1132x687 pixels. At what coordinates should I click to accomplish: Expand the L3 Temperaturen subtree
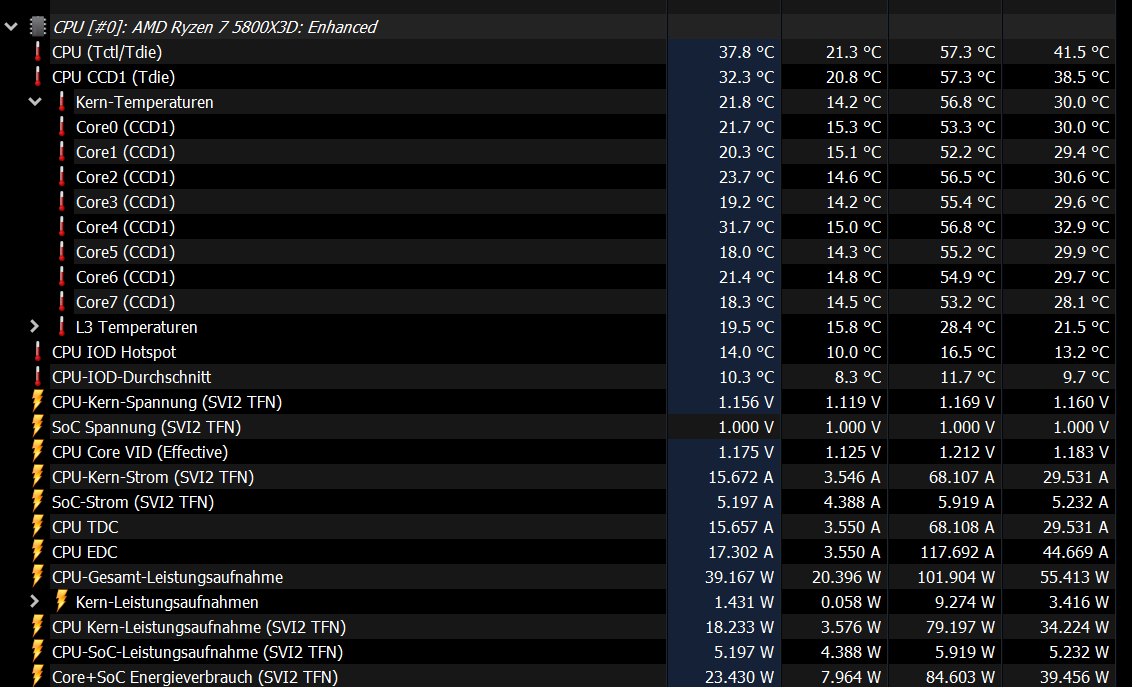[35, 327]
